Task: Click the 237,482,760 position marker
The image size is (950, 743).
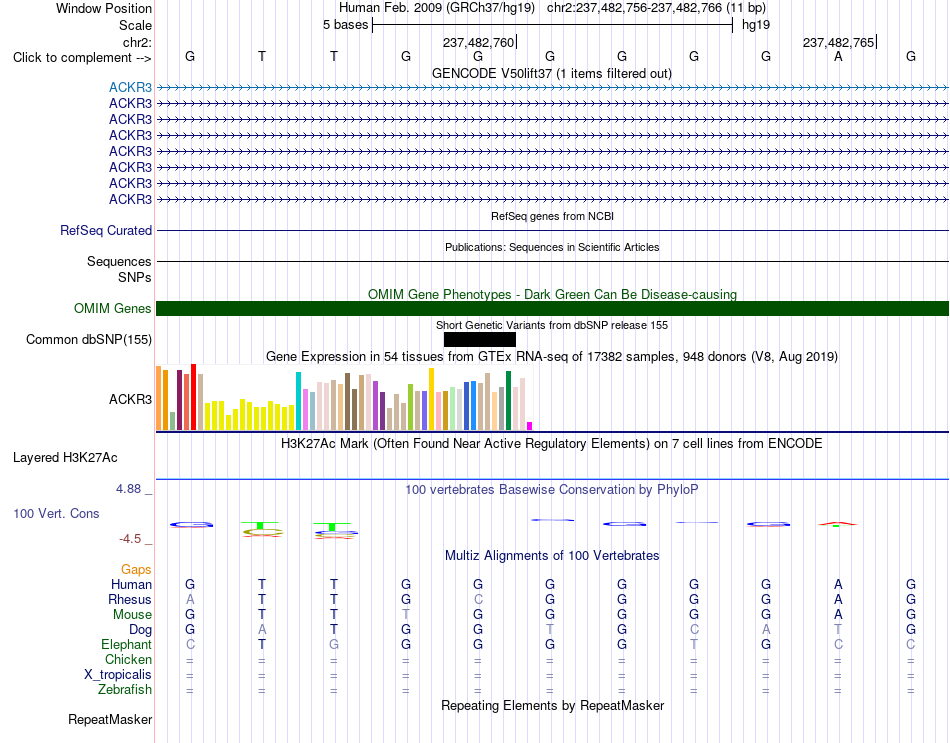Action: (479, 42)
